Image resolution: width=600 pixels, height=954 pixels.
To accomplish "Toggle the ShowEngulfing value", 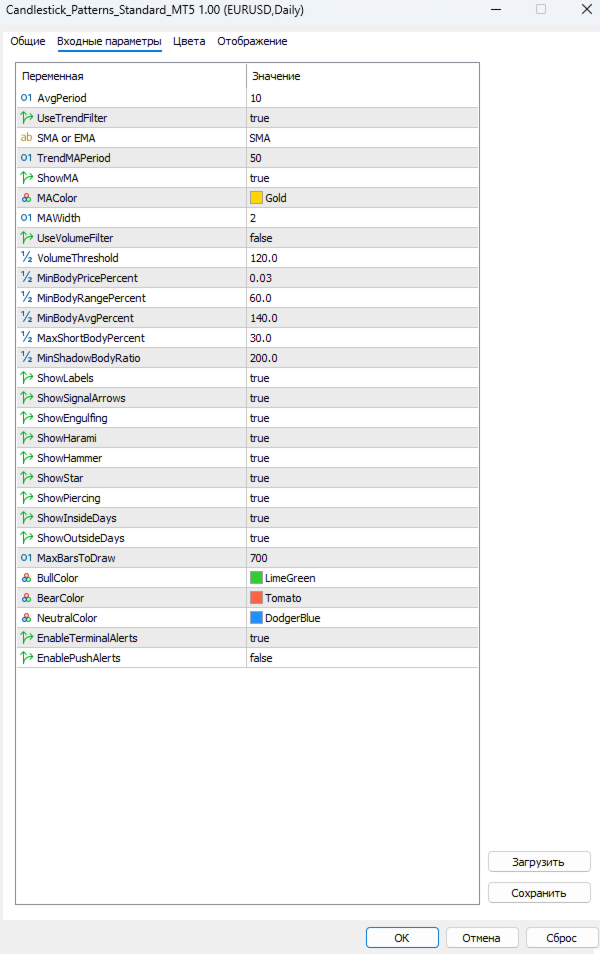I will pyautogui.click(x=362, y=418).
